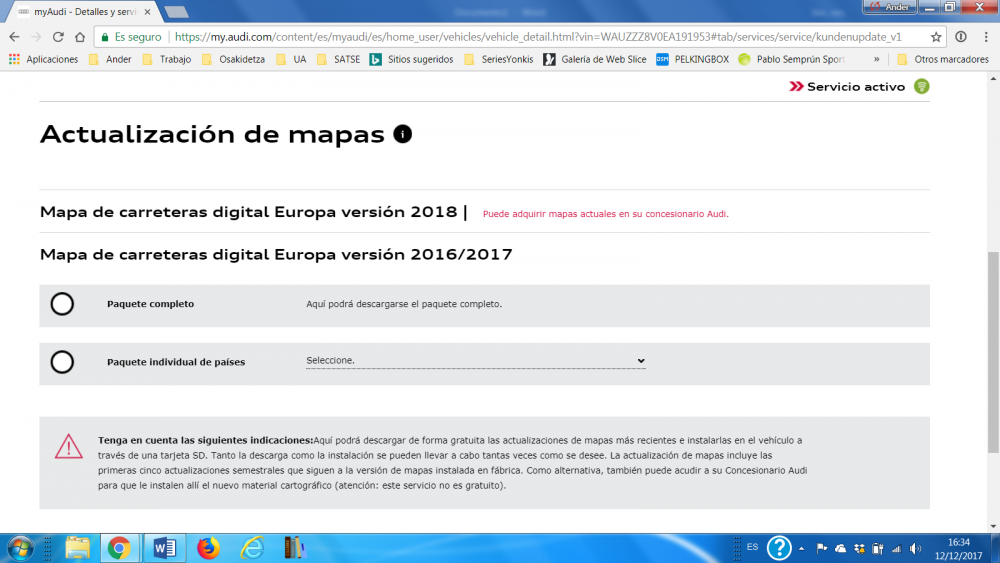Open the books library app in taskbar

(295, 548)
